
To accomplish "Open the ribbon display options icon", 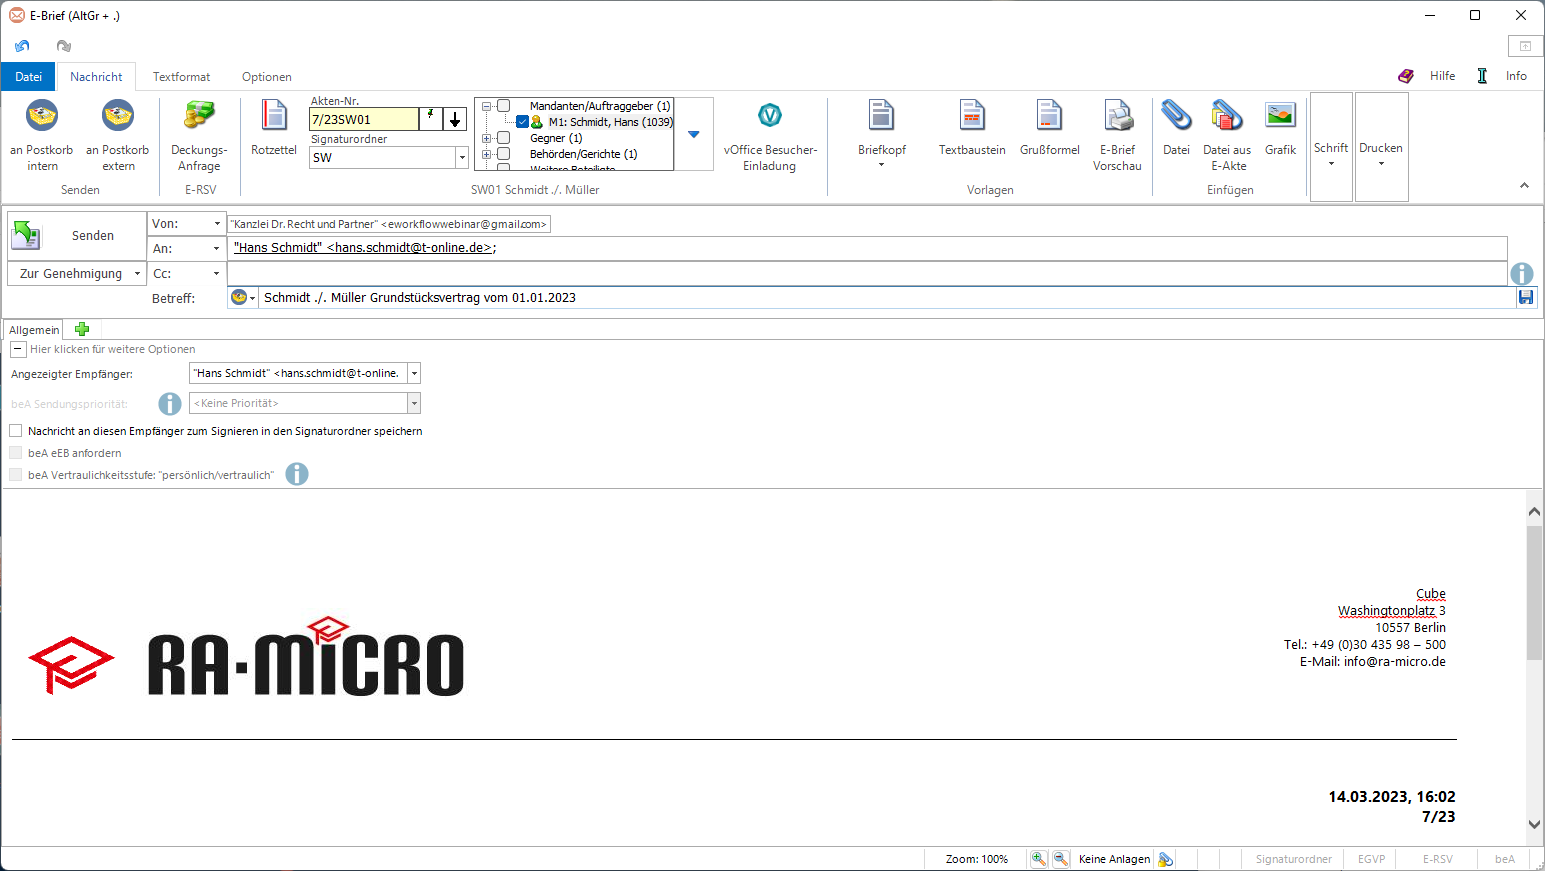I will tap(1525, 46).
